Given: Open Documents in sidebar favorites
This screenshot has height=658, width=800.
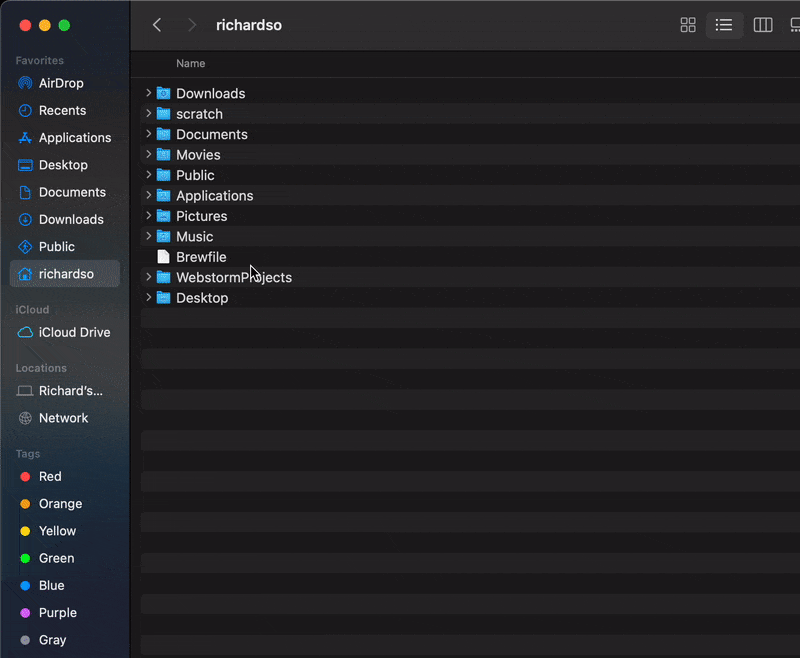Looking at the screenshot, I should tap(64, 192).
